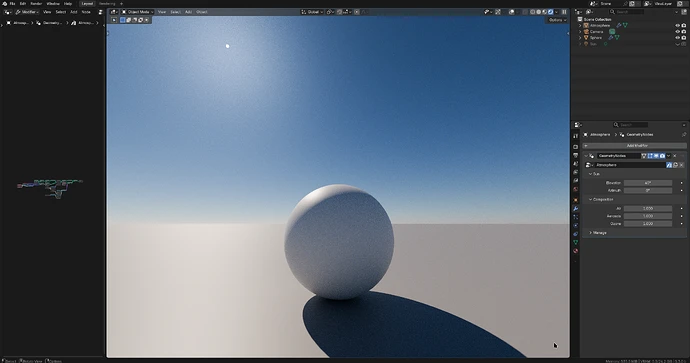Open the Modifier node tree type dropdown
Viewport: 690px width, 363px height.
coord(27,12)
